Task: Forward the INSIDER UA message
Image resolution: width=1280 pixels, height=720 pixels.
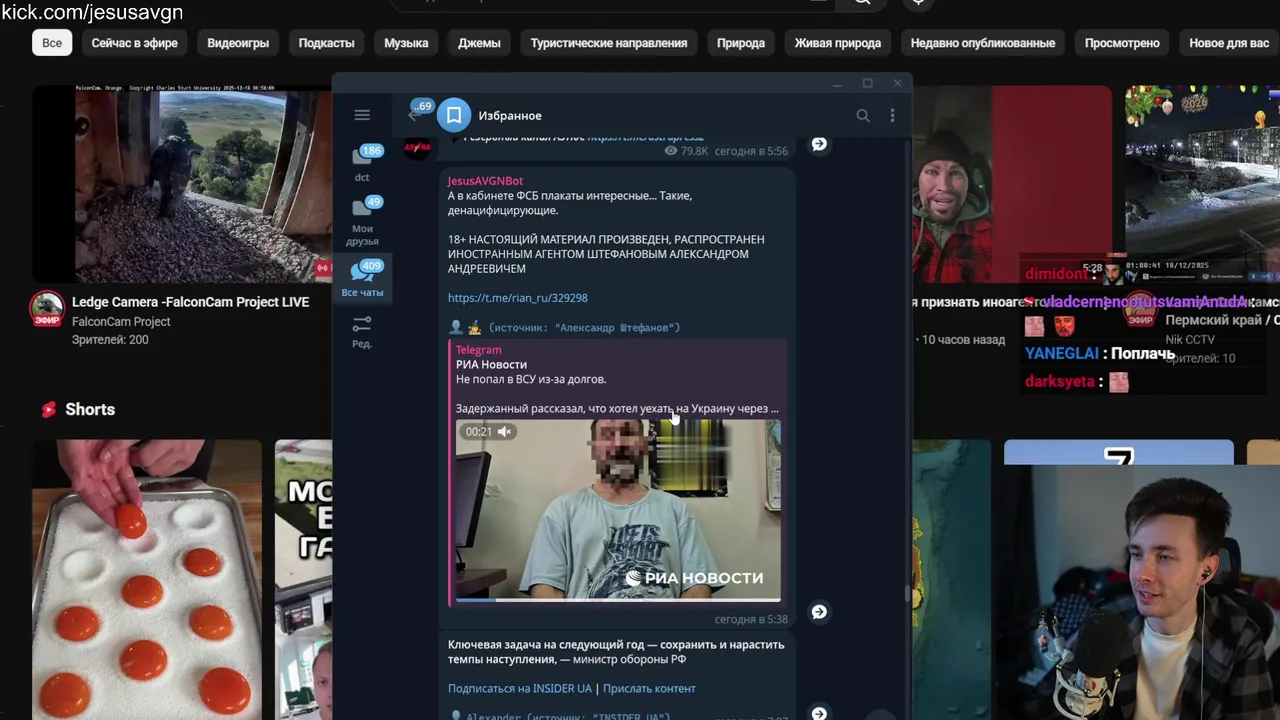Action: (819, 713)
